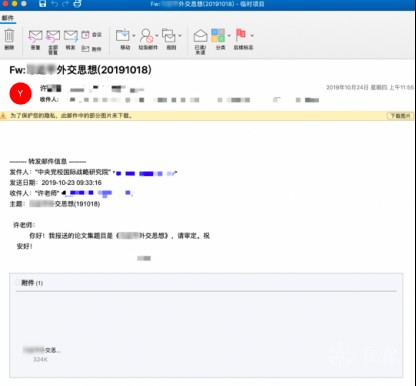Click the Reply All envelope icon
Viewport: 416px width, 386px height.
pos(53,36)
